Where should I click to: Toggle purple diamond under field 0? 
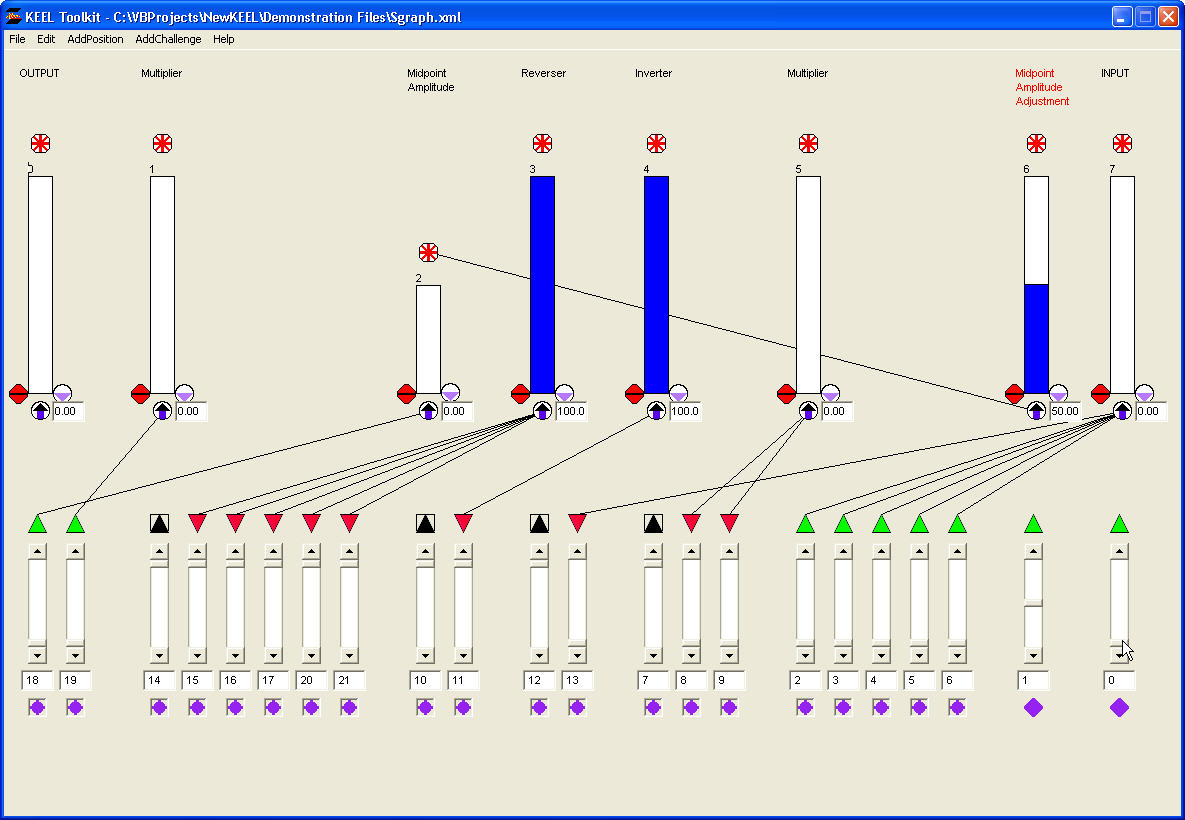point(1119,707)
